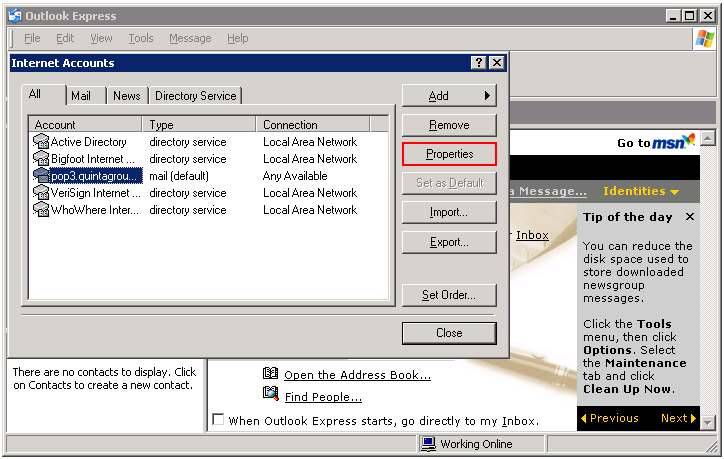Show the Next tip
724x459 pixels.
(678, 418)
